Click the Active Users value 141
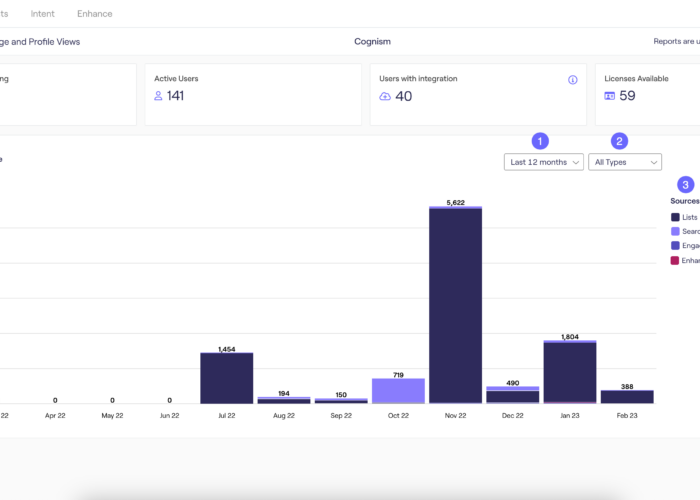 (x=175, y=96)
